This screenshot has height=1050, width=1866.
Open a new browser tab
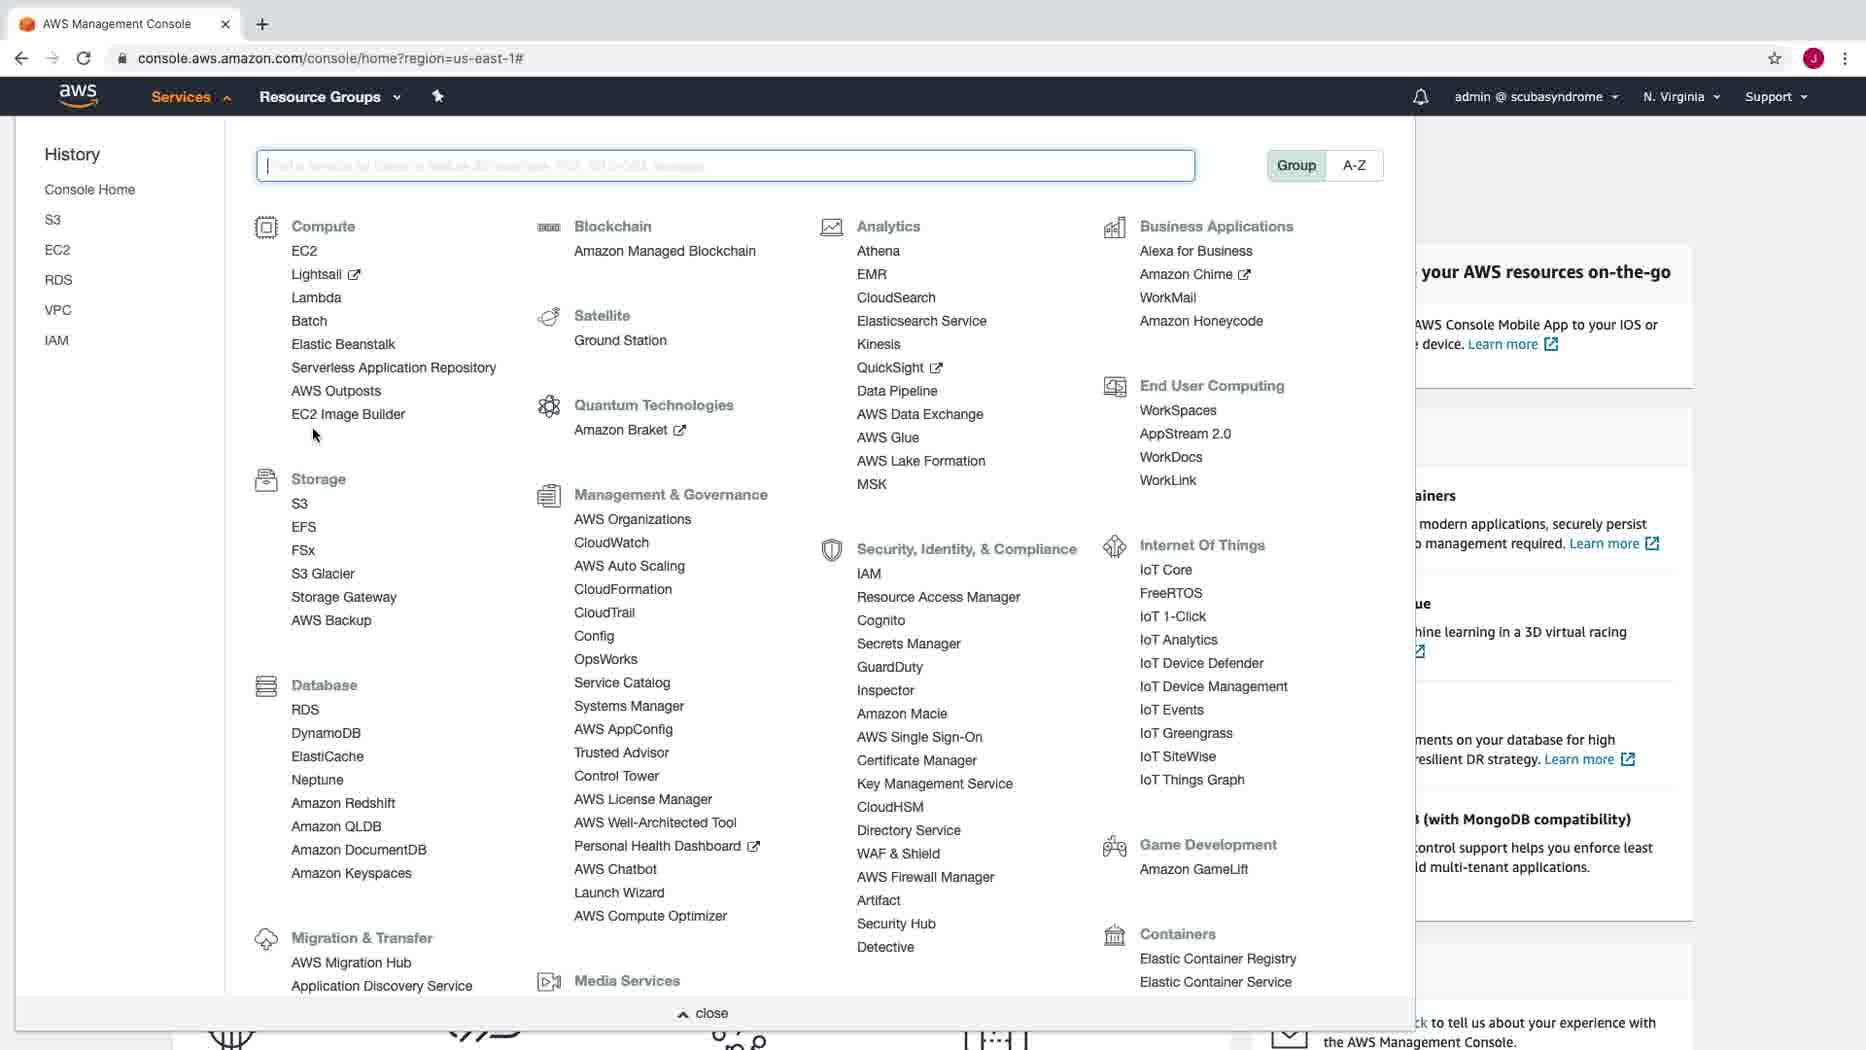(262, 24)
